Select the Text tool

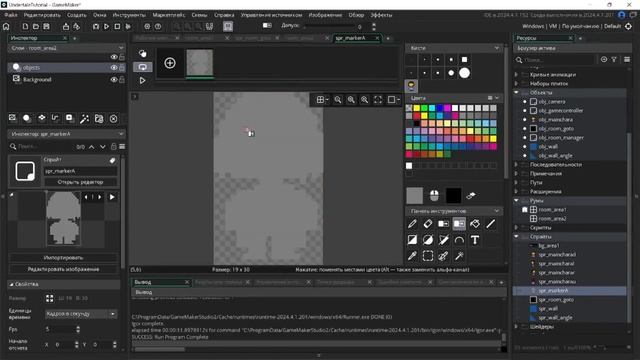pyautogui.click(x=475, y=240)
